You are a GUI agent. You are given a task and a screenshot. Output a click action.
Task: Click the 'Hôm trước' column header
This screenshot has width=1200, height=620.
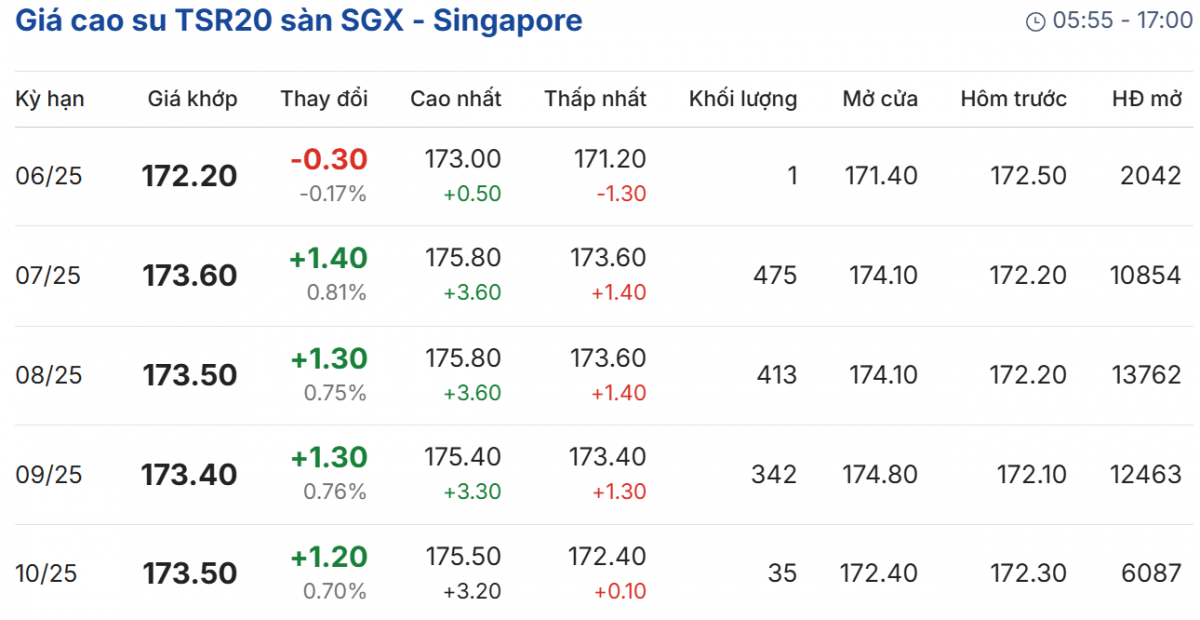point(1013,99)
